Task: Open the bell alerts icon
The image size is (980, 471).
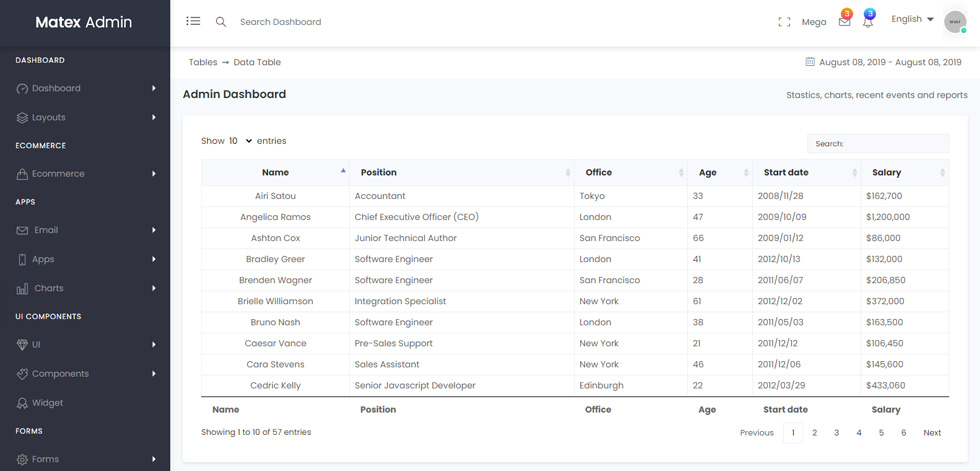Action: coord(868,22)
